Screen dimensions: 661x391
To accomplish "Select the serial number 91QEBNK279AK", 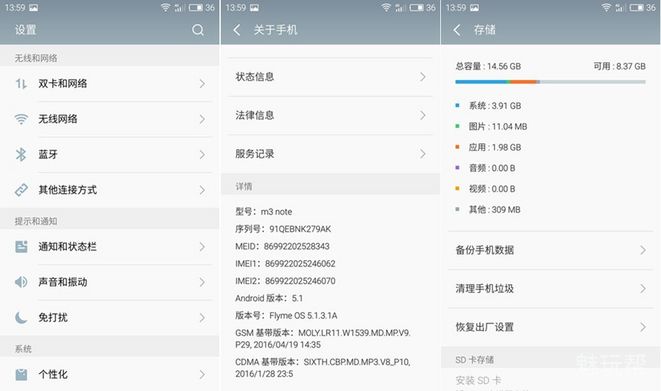I will (300, 229).
